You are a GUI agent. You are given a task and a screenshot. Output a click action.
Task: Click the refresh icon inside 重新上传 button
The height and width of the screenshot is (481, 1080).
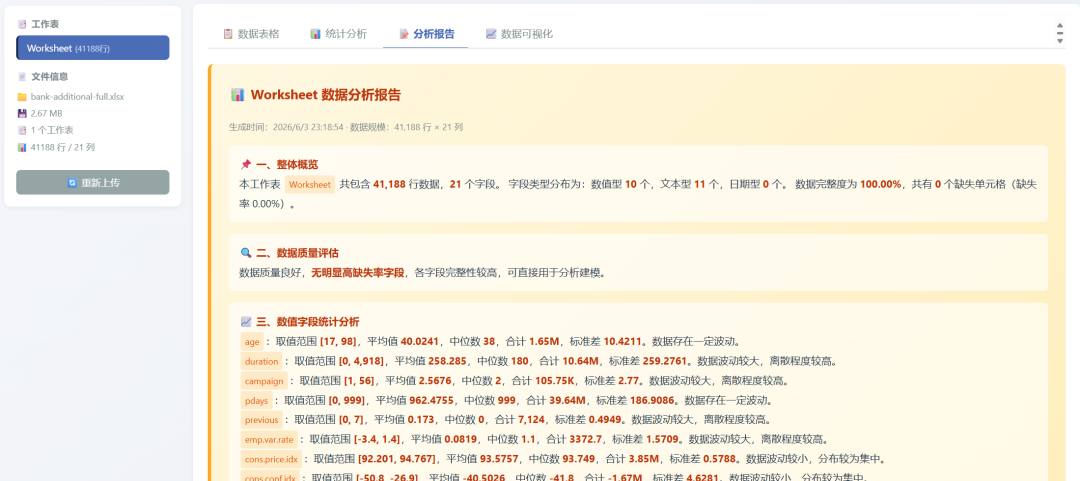click(72, 183)
